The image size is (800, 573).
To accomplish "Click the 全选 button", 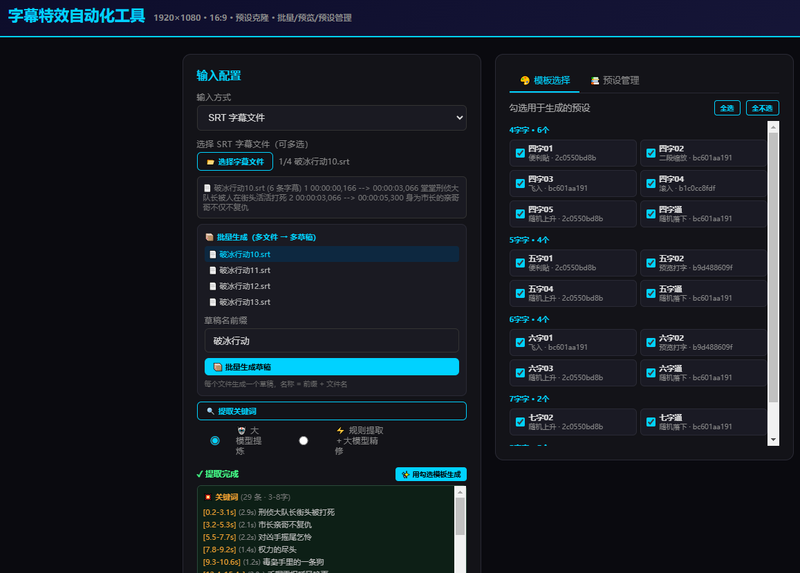I will click(727, 108).
